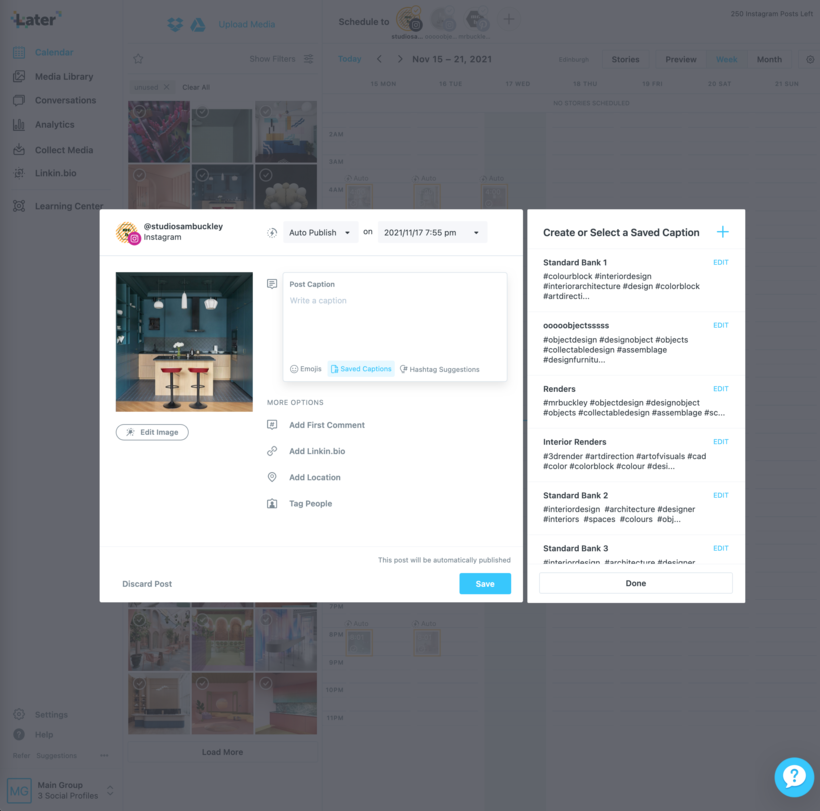This screenshot has width=820, height=811.
Task: Add another social profile with plus
Action: 508,19
